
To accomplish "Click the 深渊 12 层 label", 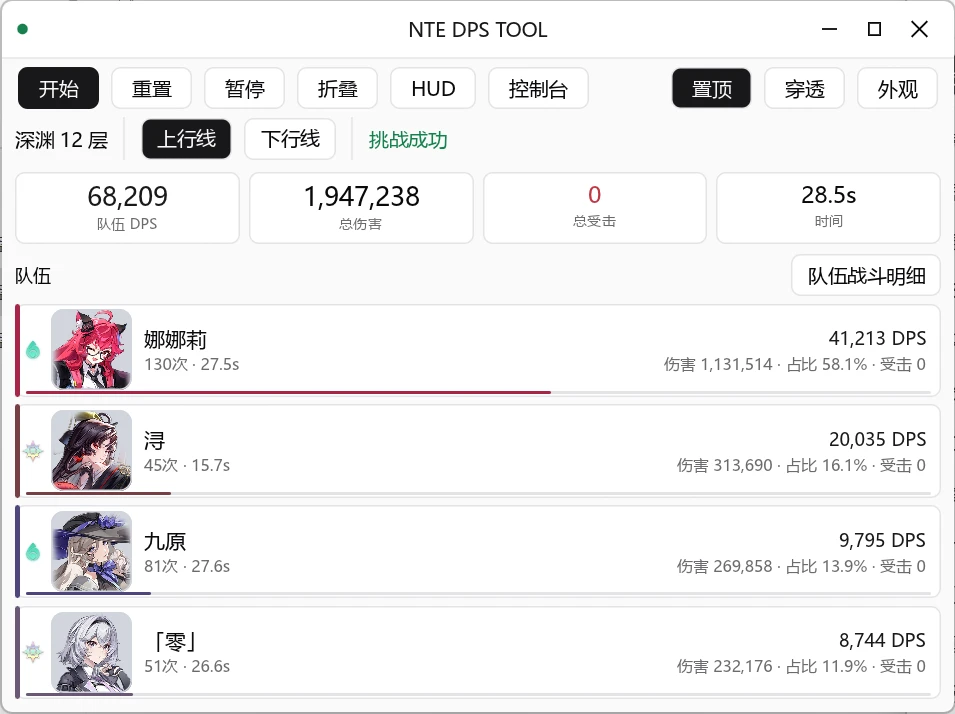I will point(62,140).
